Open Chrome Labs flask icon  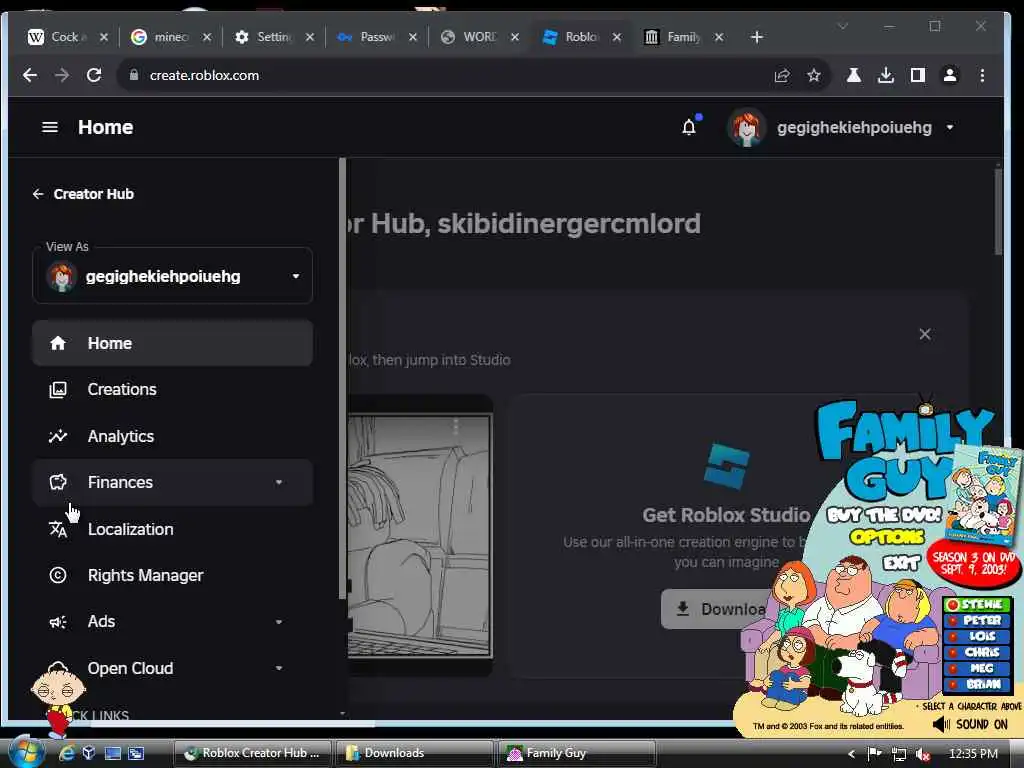coord(854,75)
